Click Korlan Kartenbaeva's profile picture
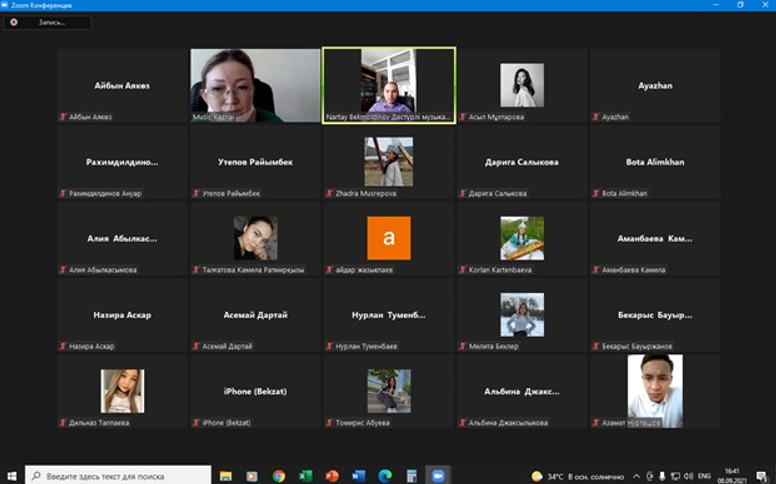This screenshot has width=776, height=484. pyautogui.click(x=522, y=238)
